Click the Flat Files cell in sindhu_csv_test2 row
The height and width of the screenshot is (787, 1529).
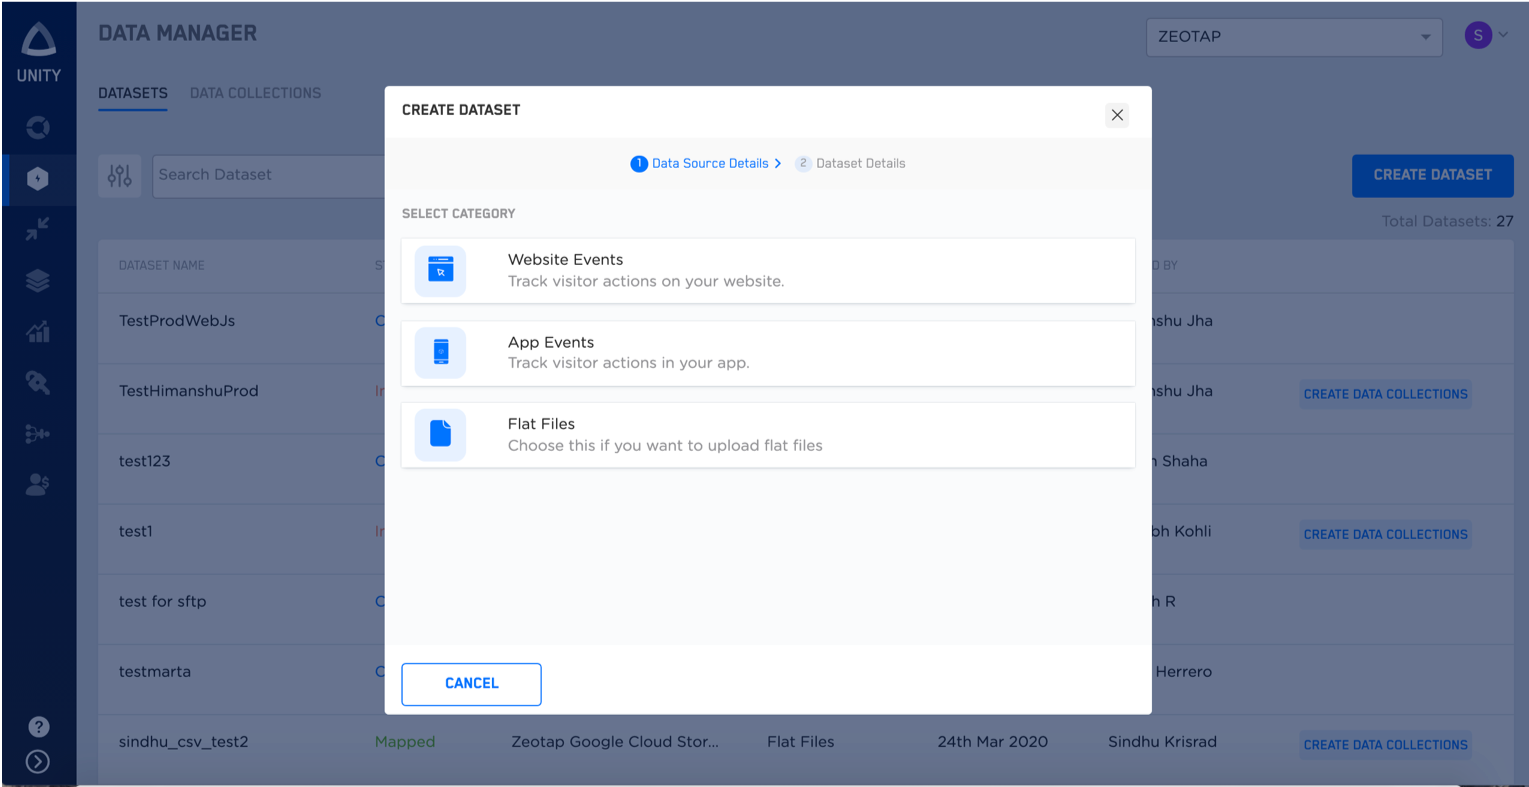(801, 742)
